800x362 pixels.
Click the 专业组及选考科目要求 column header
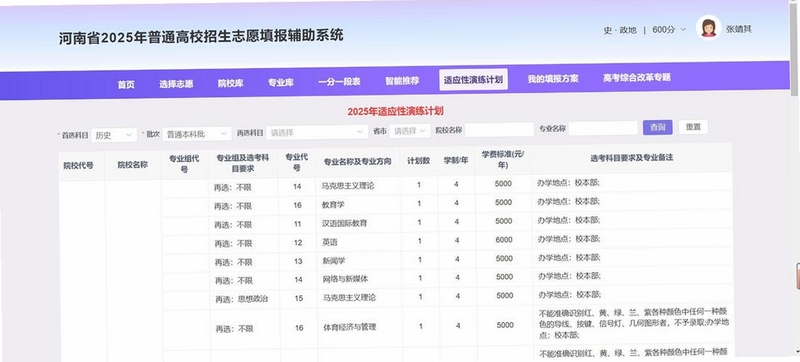coord(243,163)
